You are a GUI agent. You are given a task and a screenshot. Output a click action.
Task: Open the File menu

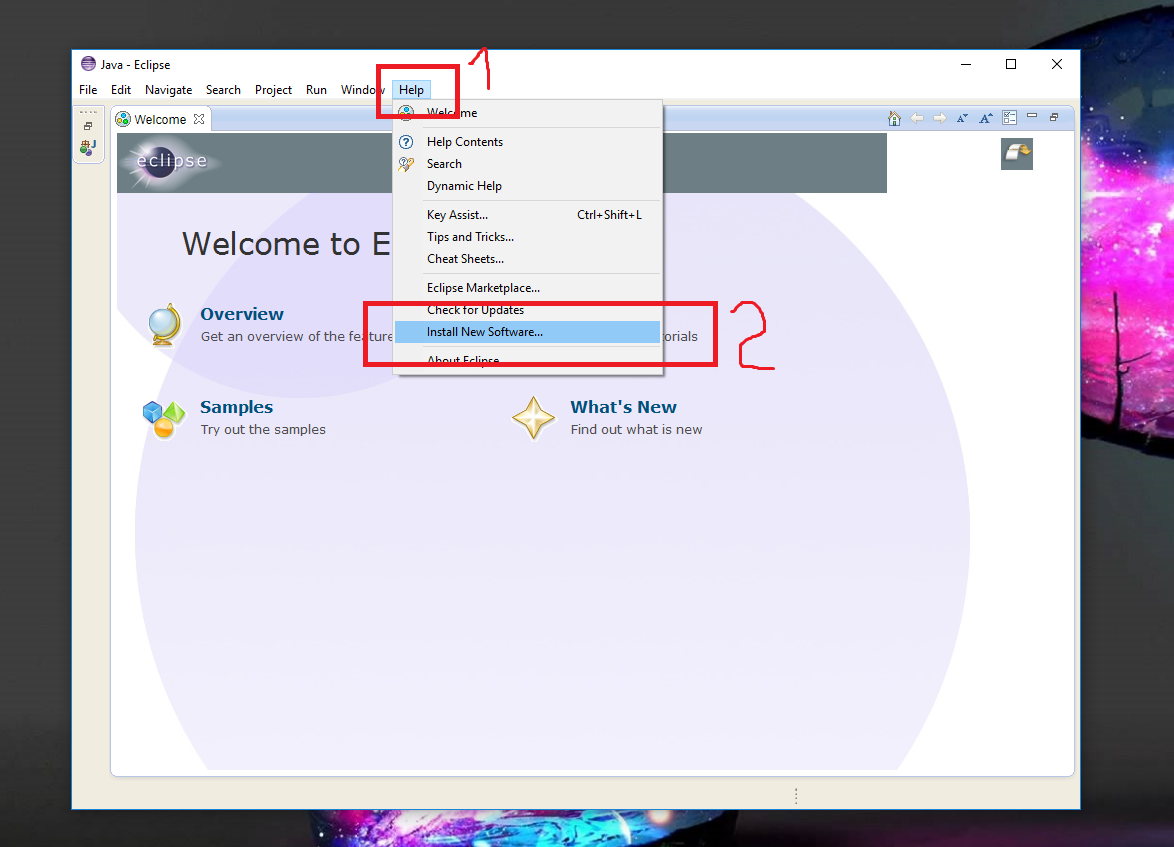click(88, 90)
